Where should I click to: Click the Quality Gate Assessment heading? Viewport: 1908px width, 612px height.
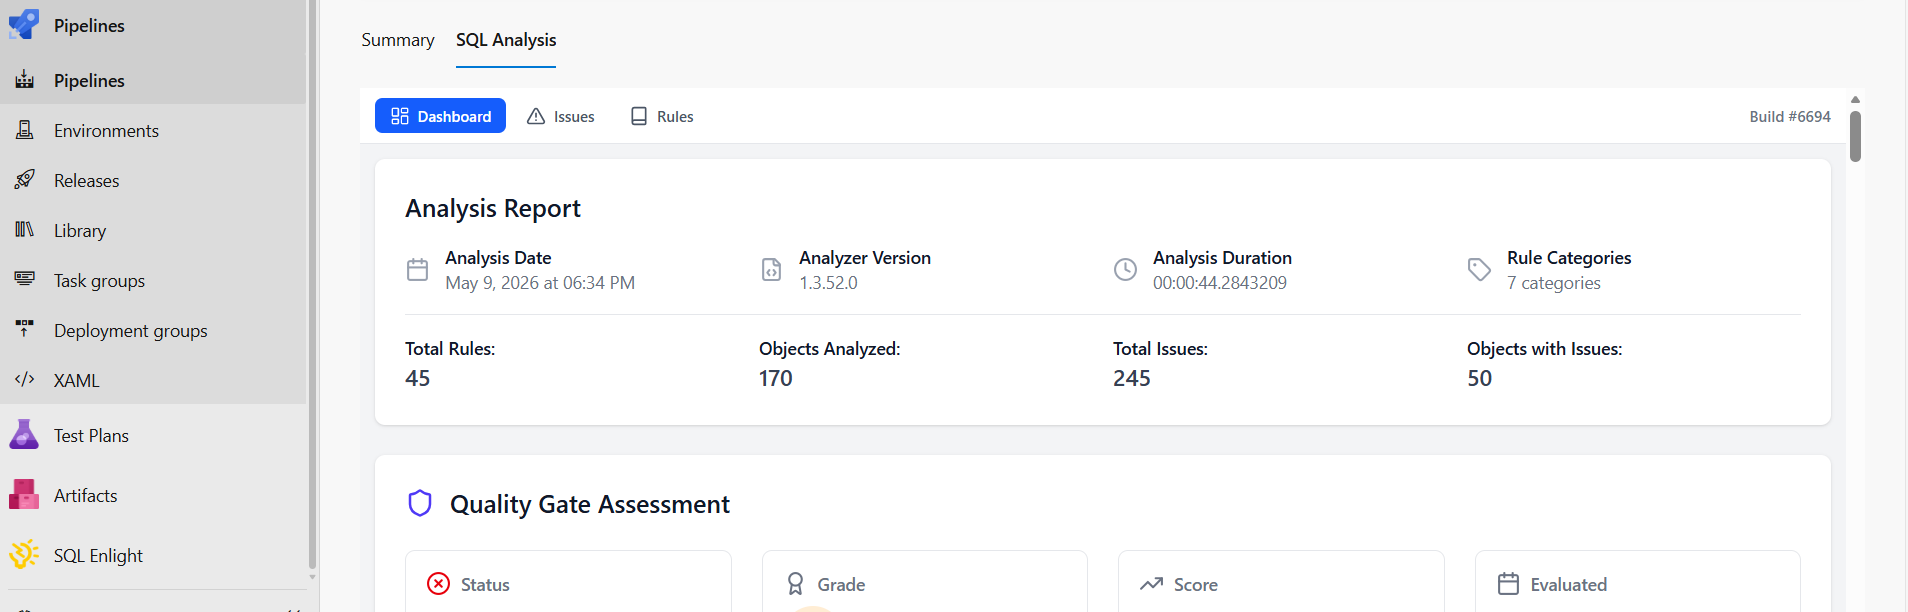pos(590,504)
